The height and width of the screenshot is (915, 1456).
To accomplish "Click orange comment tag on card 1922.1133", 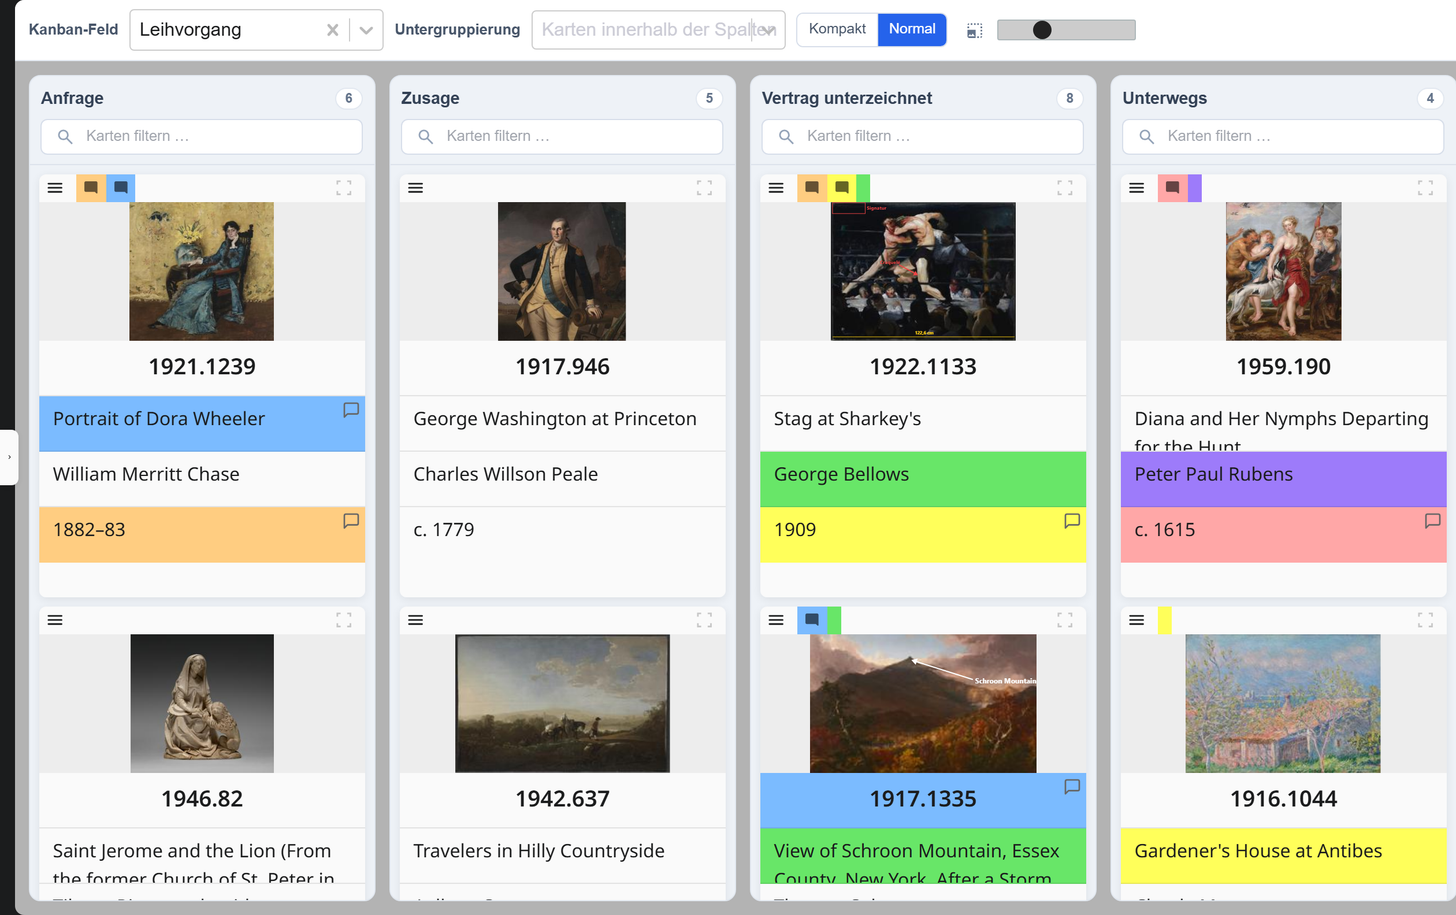I will [812, 188].
